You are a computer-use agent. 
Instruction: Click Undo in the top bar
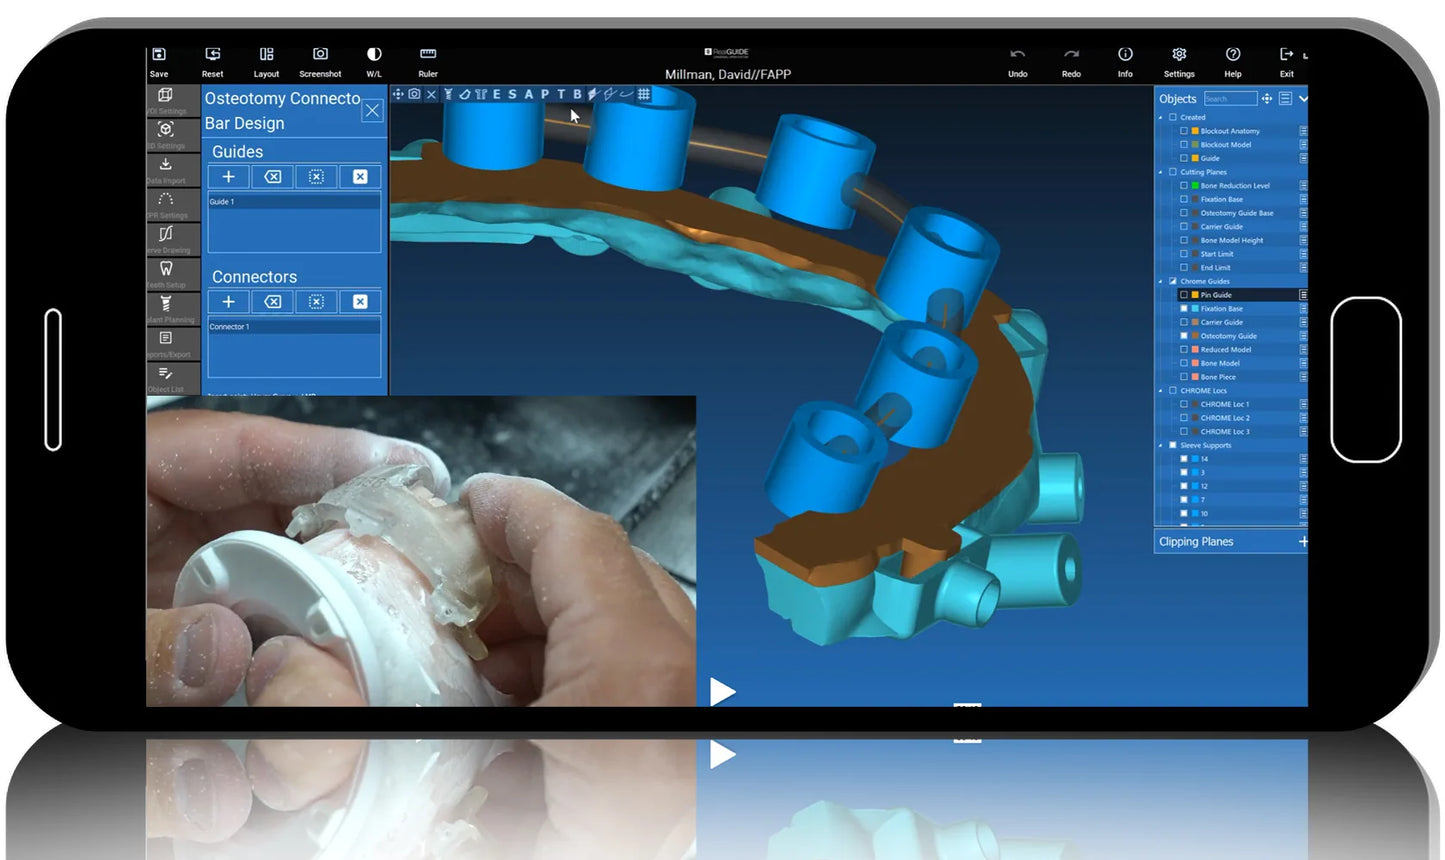[x=1017, y=60]
